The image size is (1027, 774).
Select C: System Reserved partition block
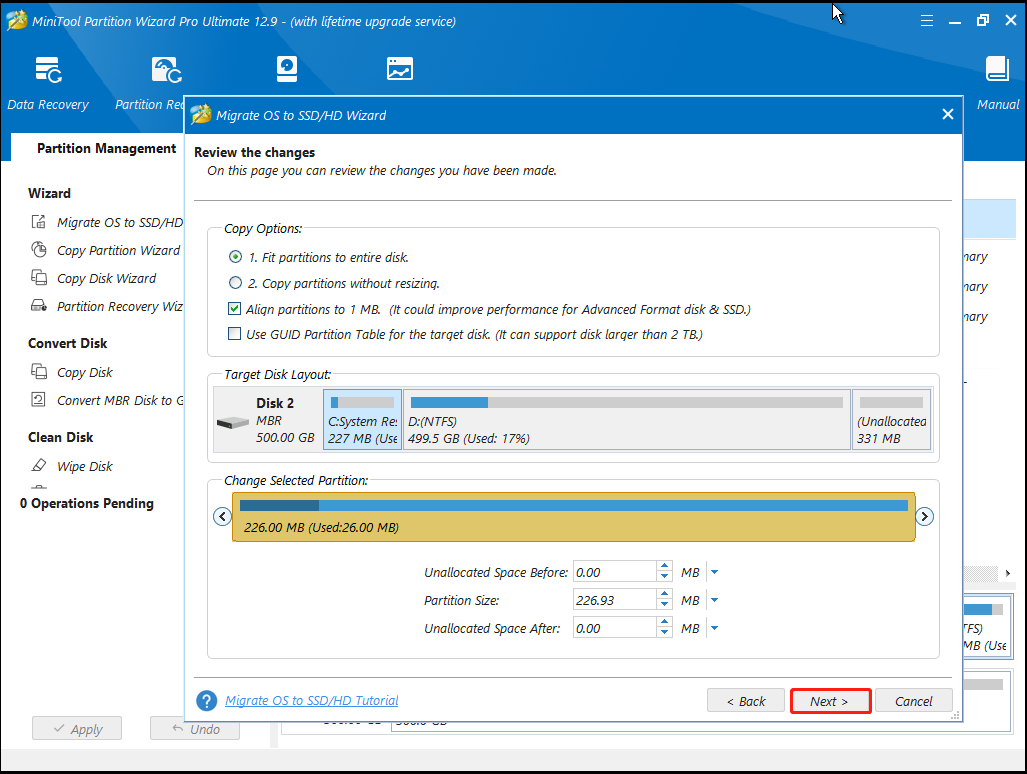(x=362, y=420)
